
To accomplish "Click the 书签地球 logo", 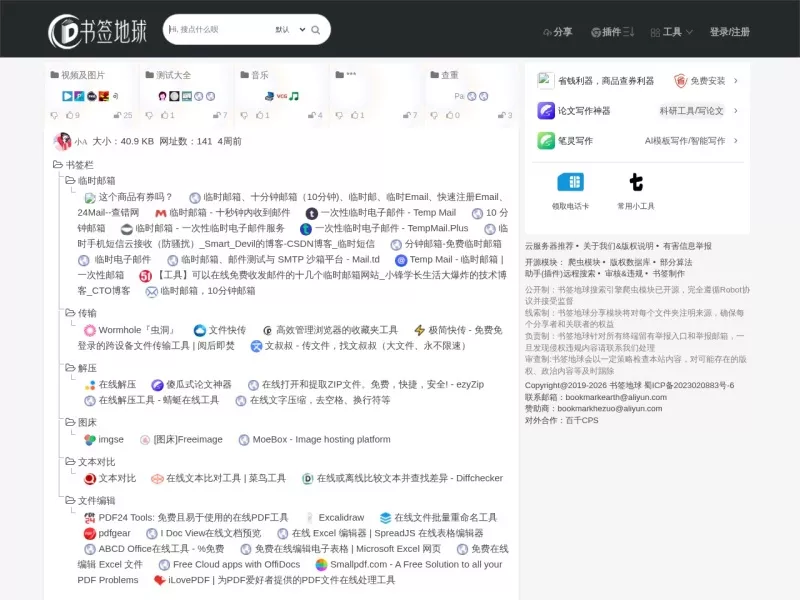I will (97, 31).
